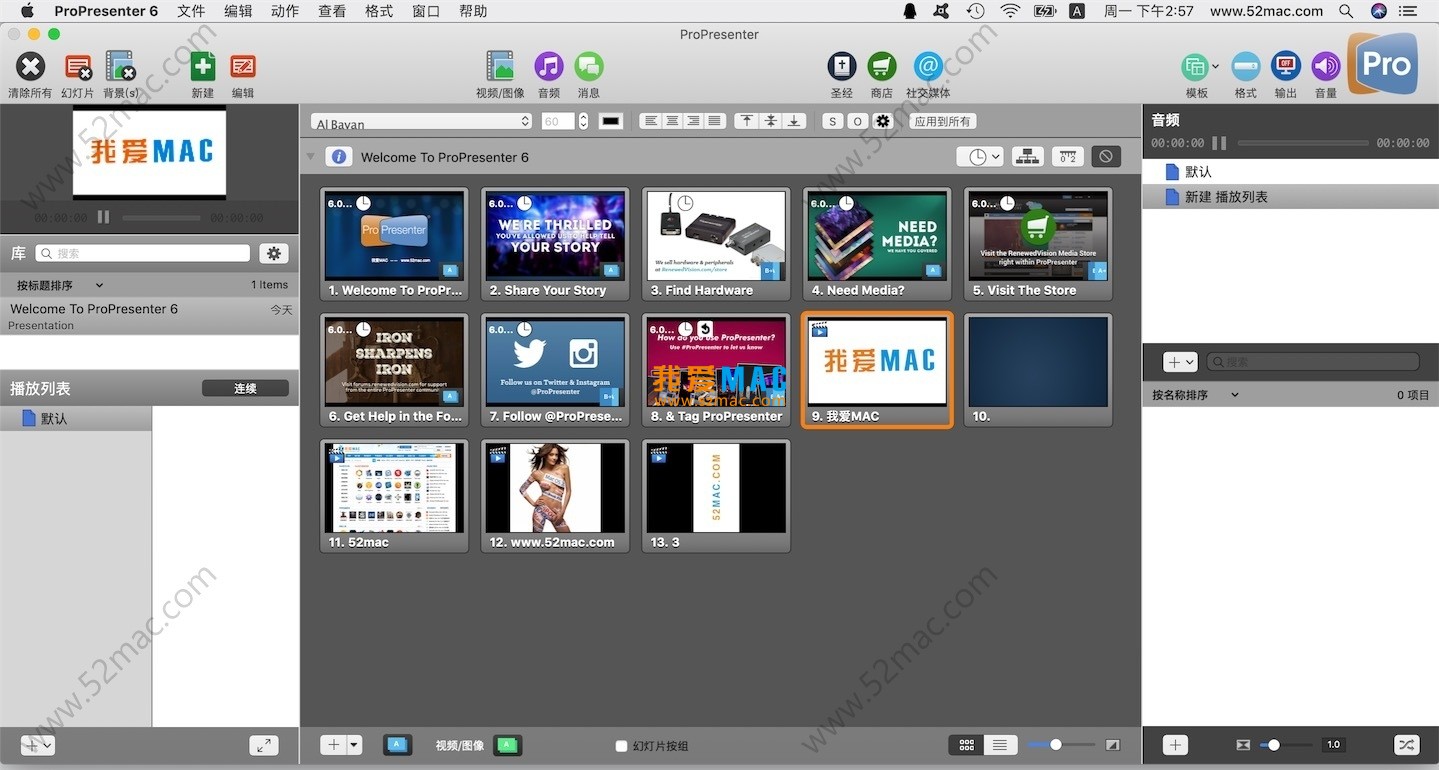The image size is (1439, 770).
Task: Click the black text color swatch
Action: (611, 121)
